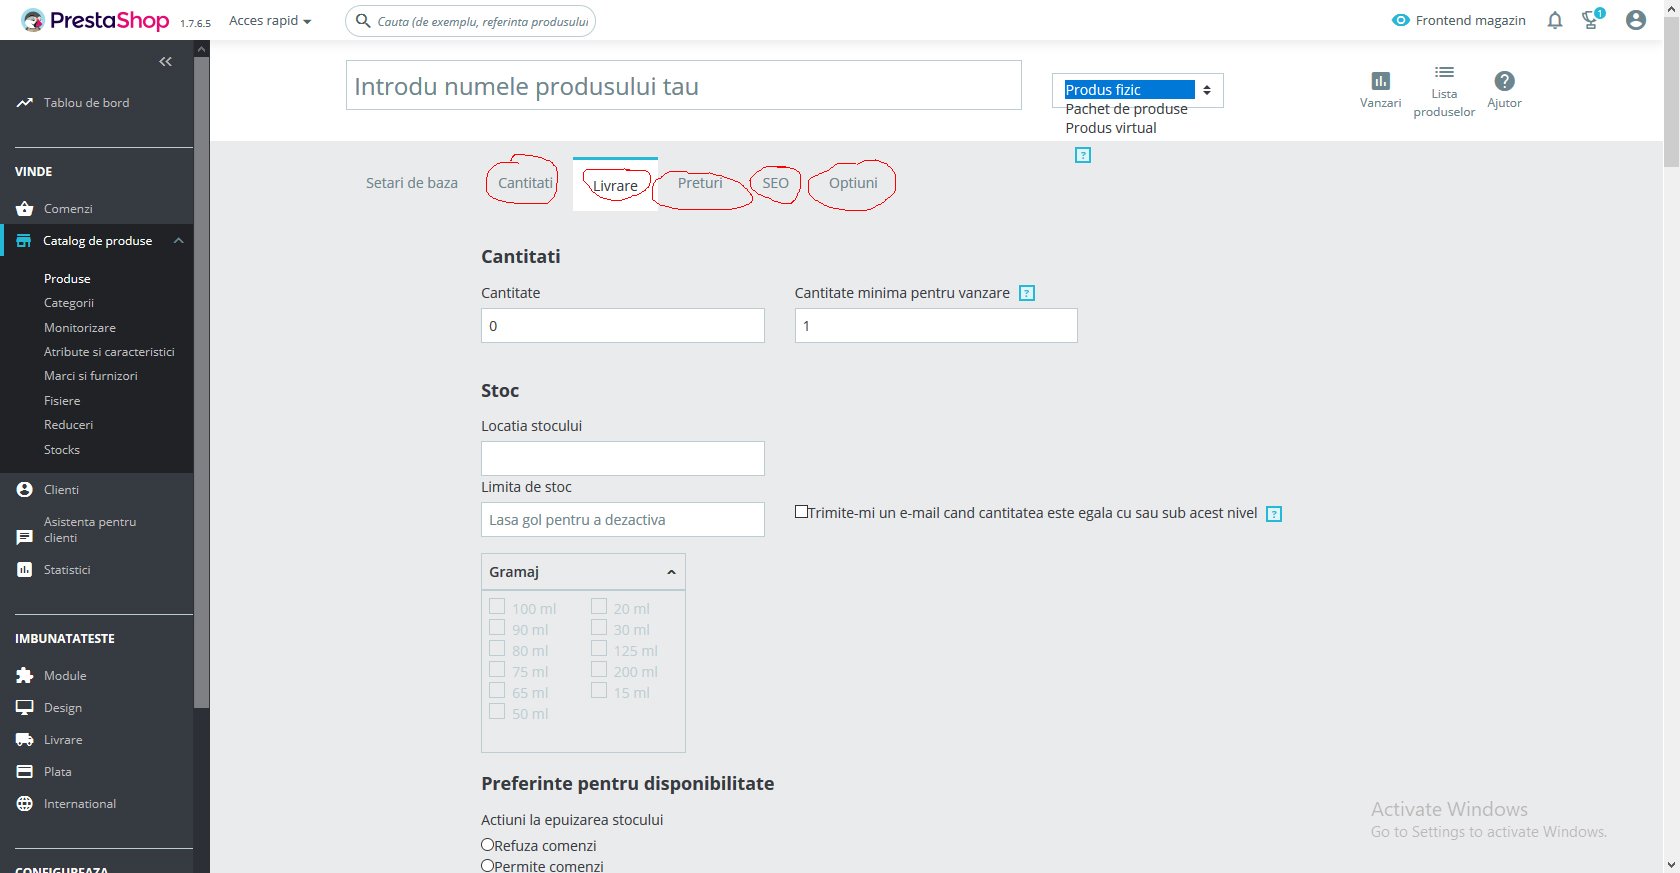Screen dimensions: 1680x873
Task: Open the user profile avatar icon
Action: 1636,20
